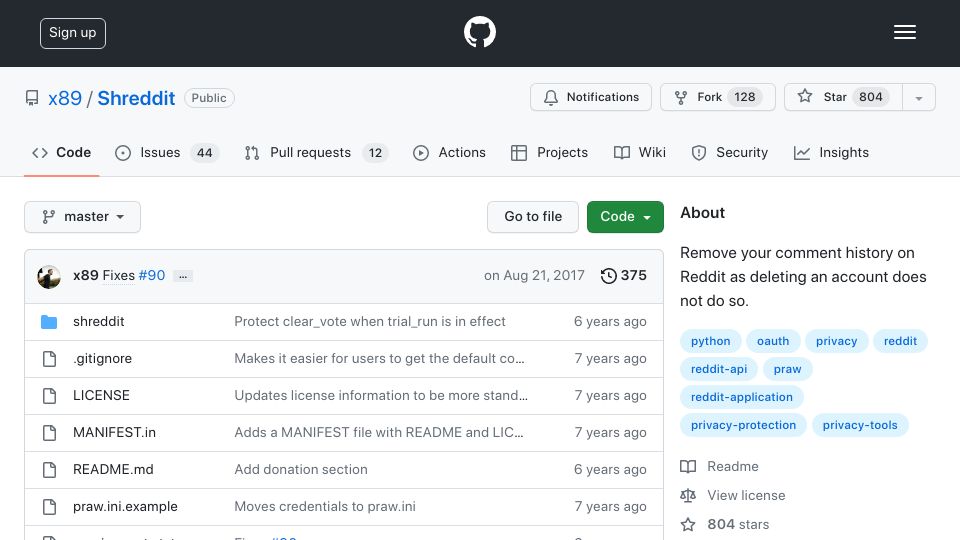Click the GitHub Octocat logo
The image size is (960, 540).
pos(479,32)
